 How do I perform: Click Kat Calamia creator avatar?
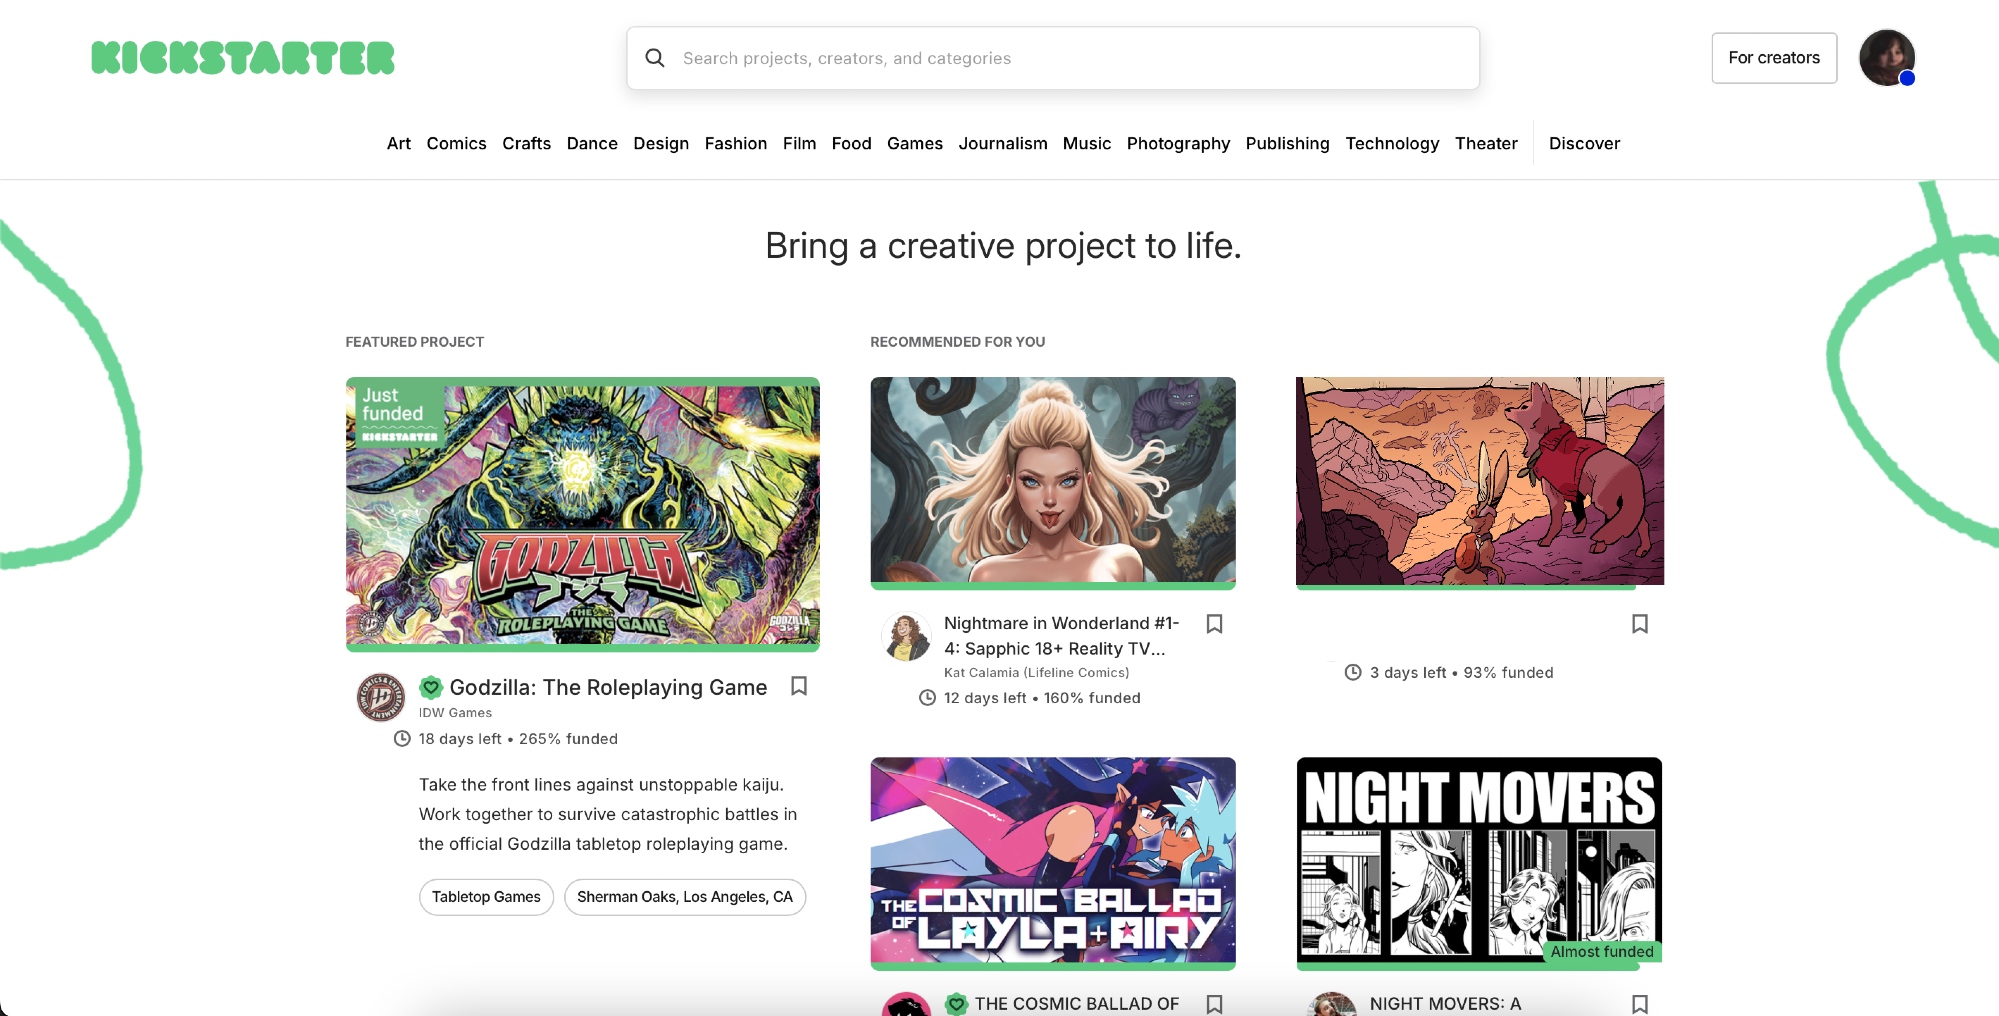point(906,637)
